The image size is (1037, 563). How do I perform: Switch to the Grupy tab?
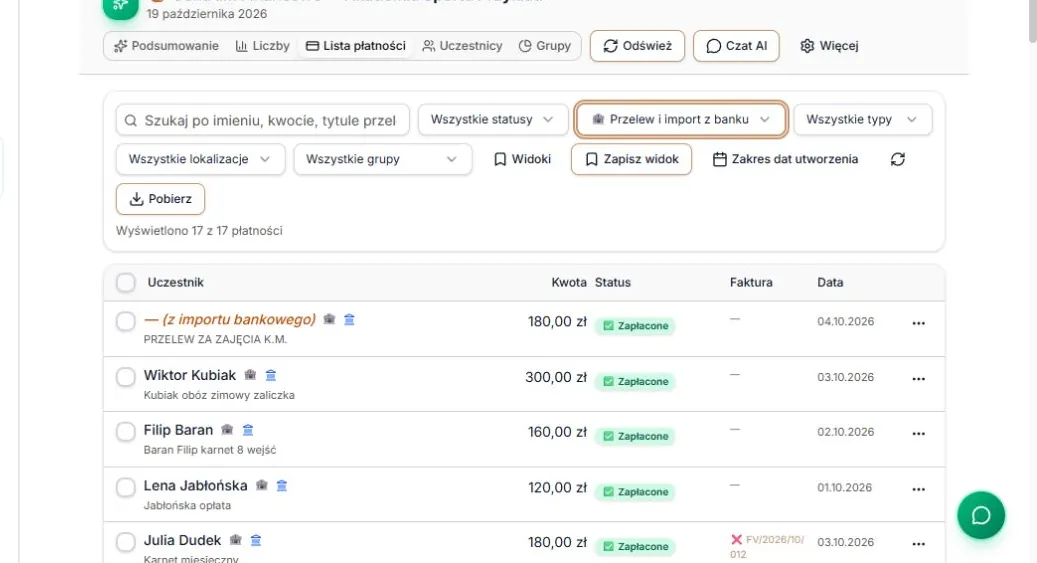[545, 46]
